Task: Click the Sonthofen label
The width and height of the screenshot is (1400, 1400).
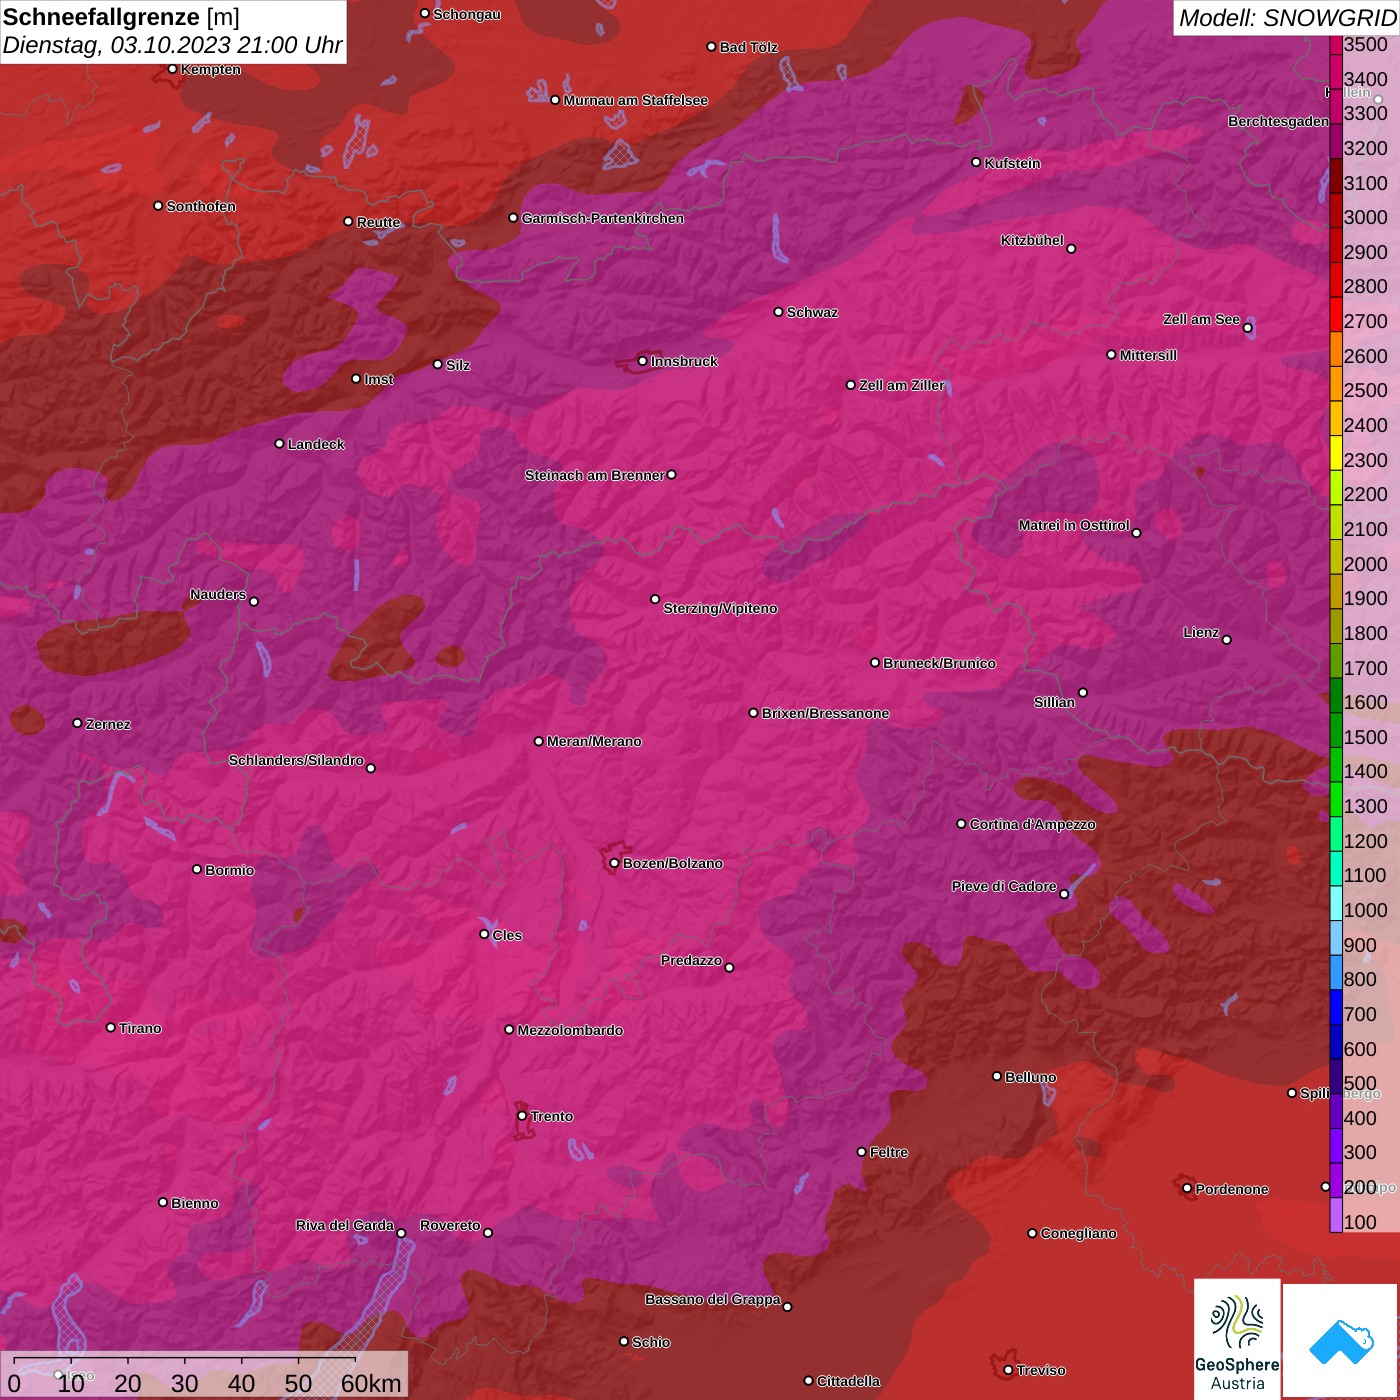Action: click(x=201, y=206)
